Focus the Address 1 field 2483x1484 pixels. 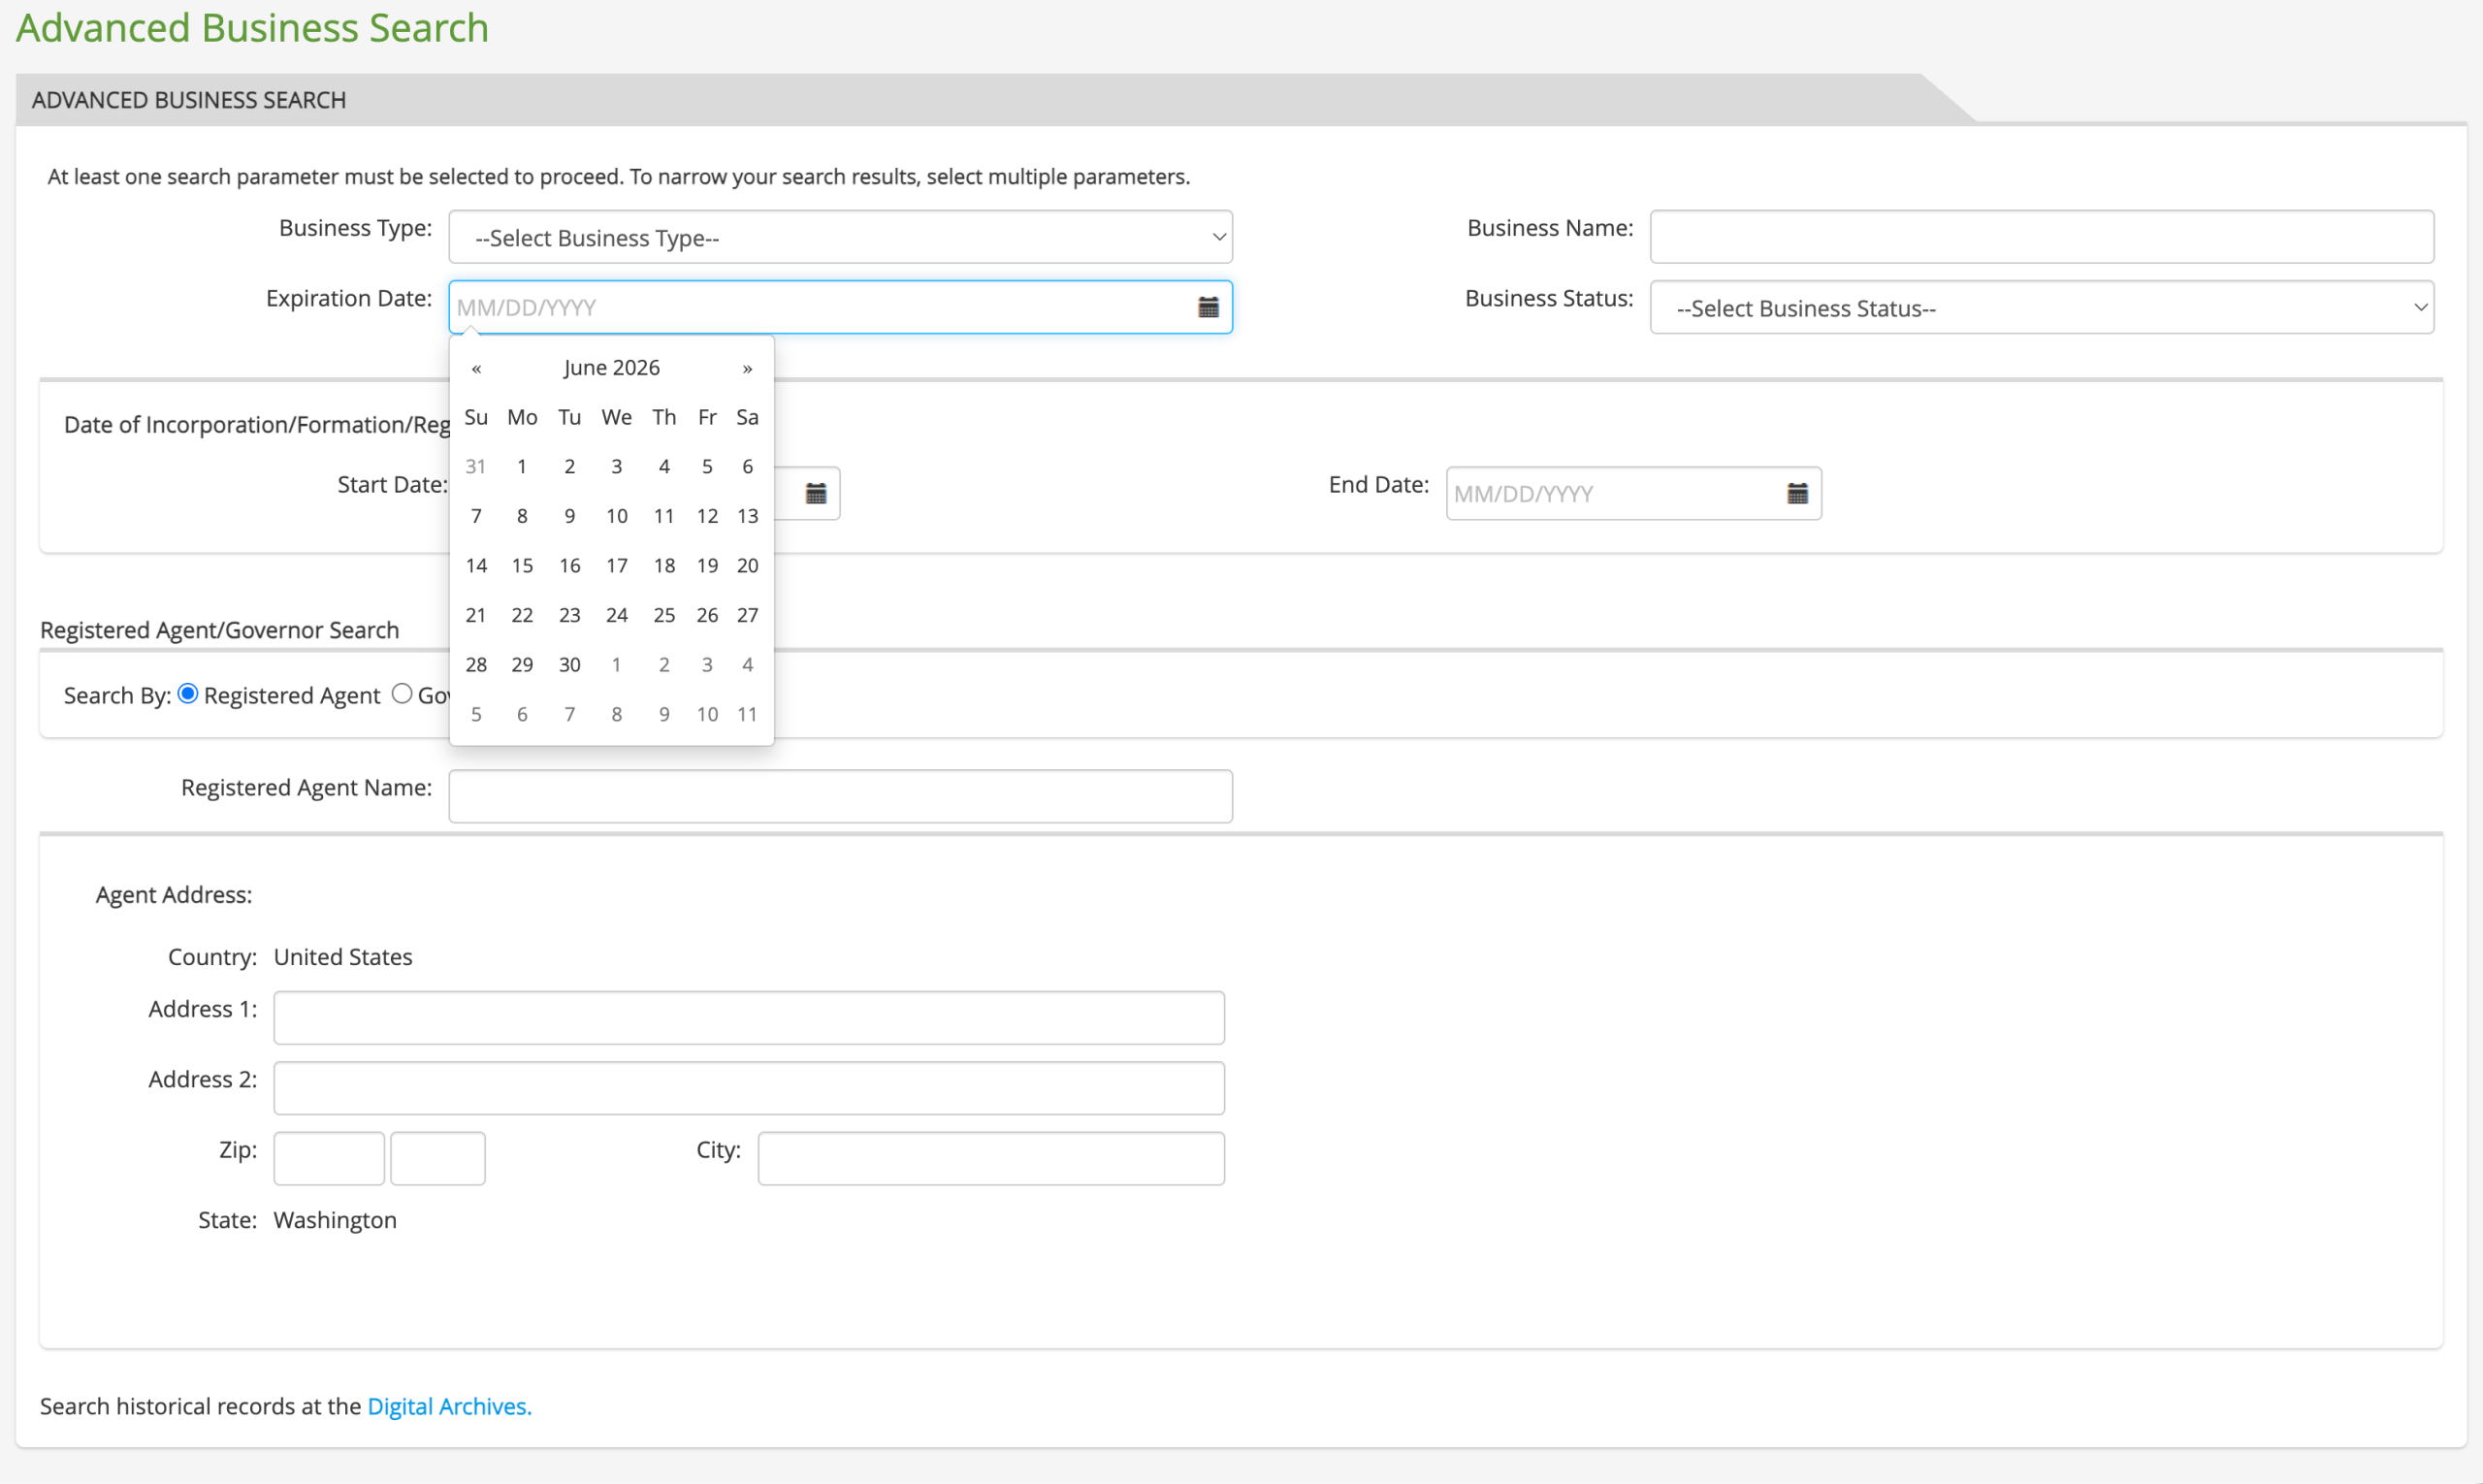tap(749, 1018)
